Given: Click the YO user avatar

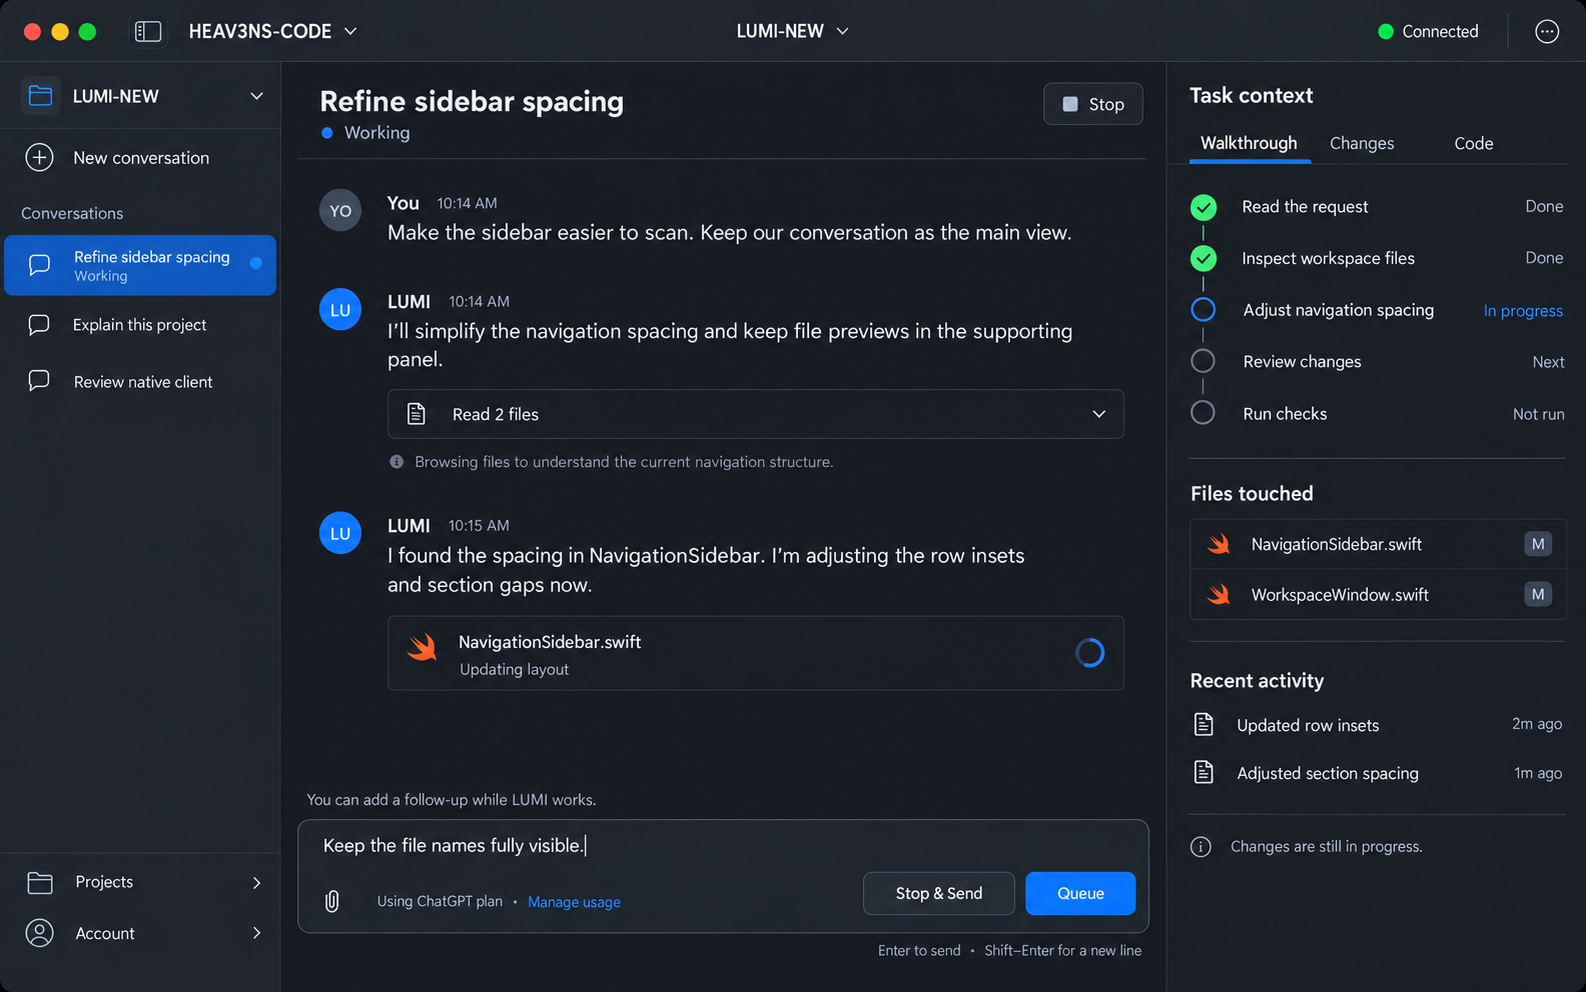Looking at the screenshot, I should [x=340, y=211].
